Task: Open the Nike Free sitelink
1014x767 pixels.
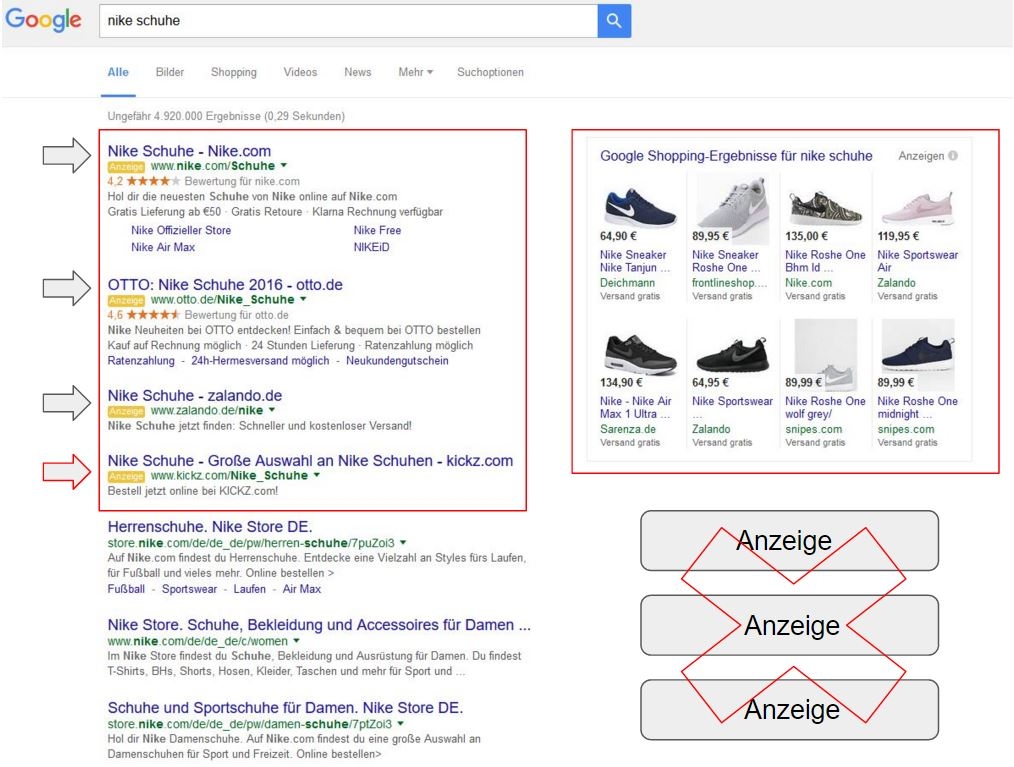Action: (377, 230)
